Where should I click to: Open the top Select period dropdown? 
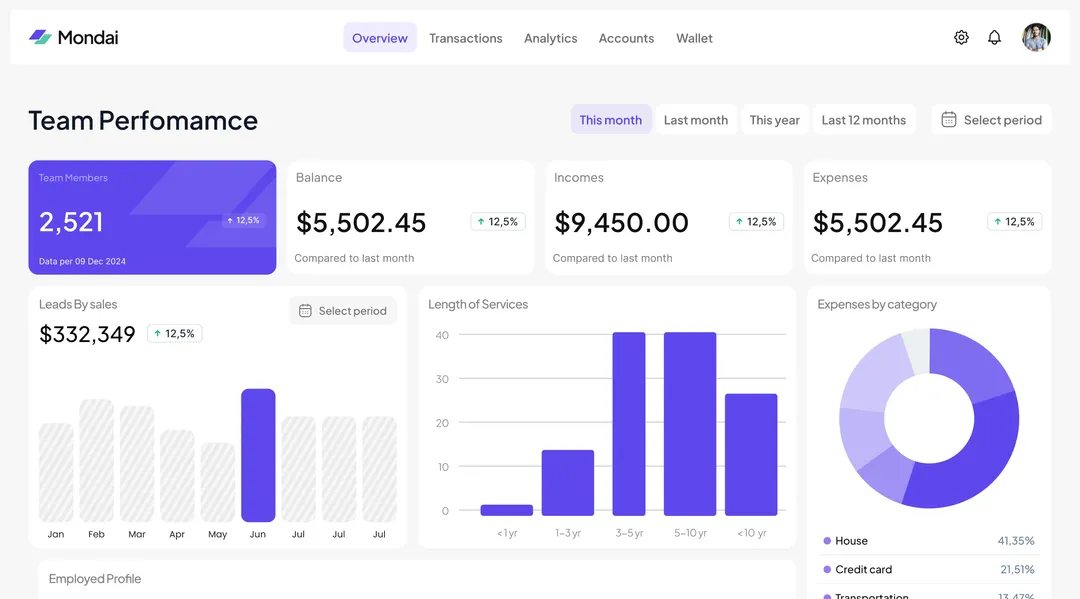point(992,120)
